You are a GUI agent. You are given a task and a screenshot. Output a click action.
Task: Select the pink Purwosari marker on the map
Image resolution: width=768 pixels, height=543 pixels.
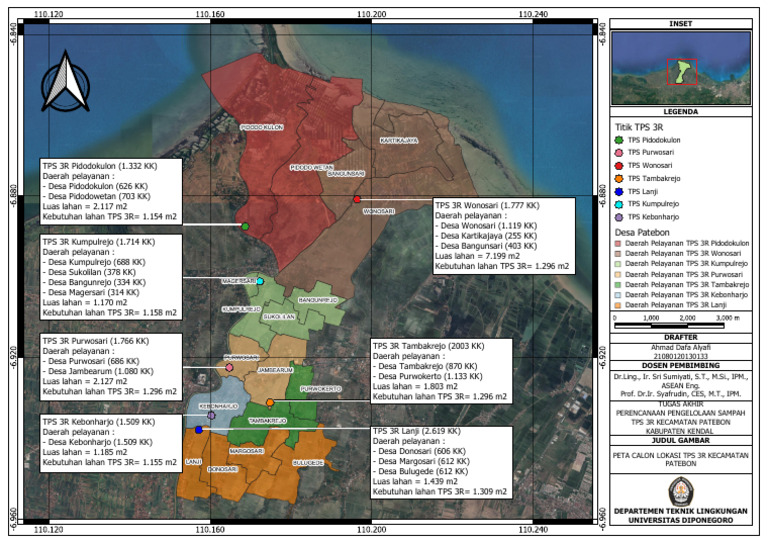[x=229, y=367]
